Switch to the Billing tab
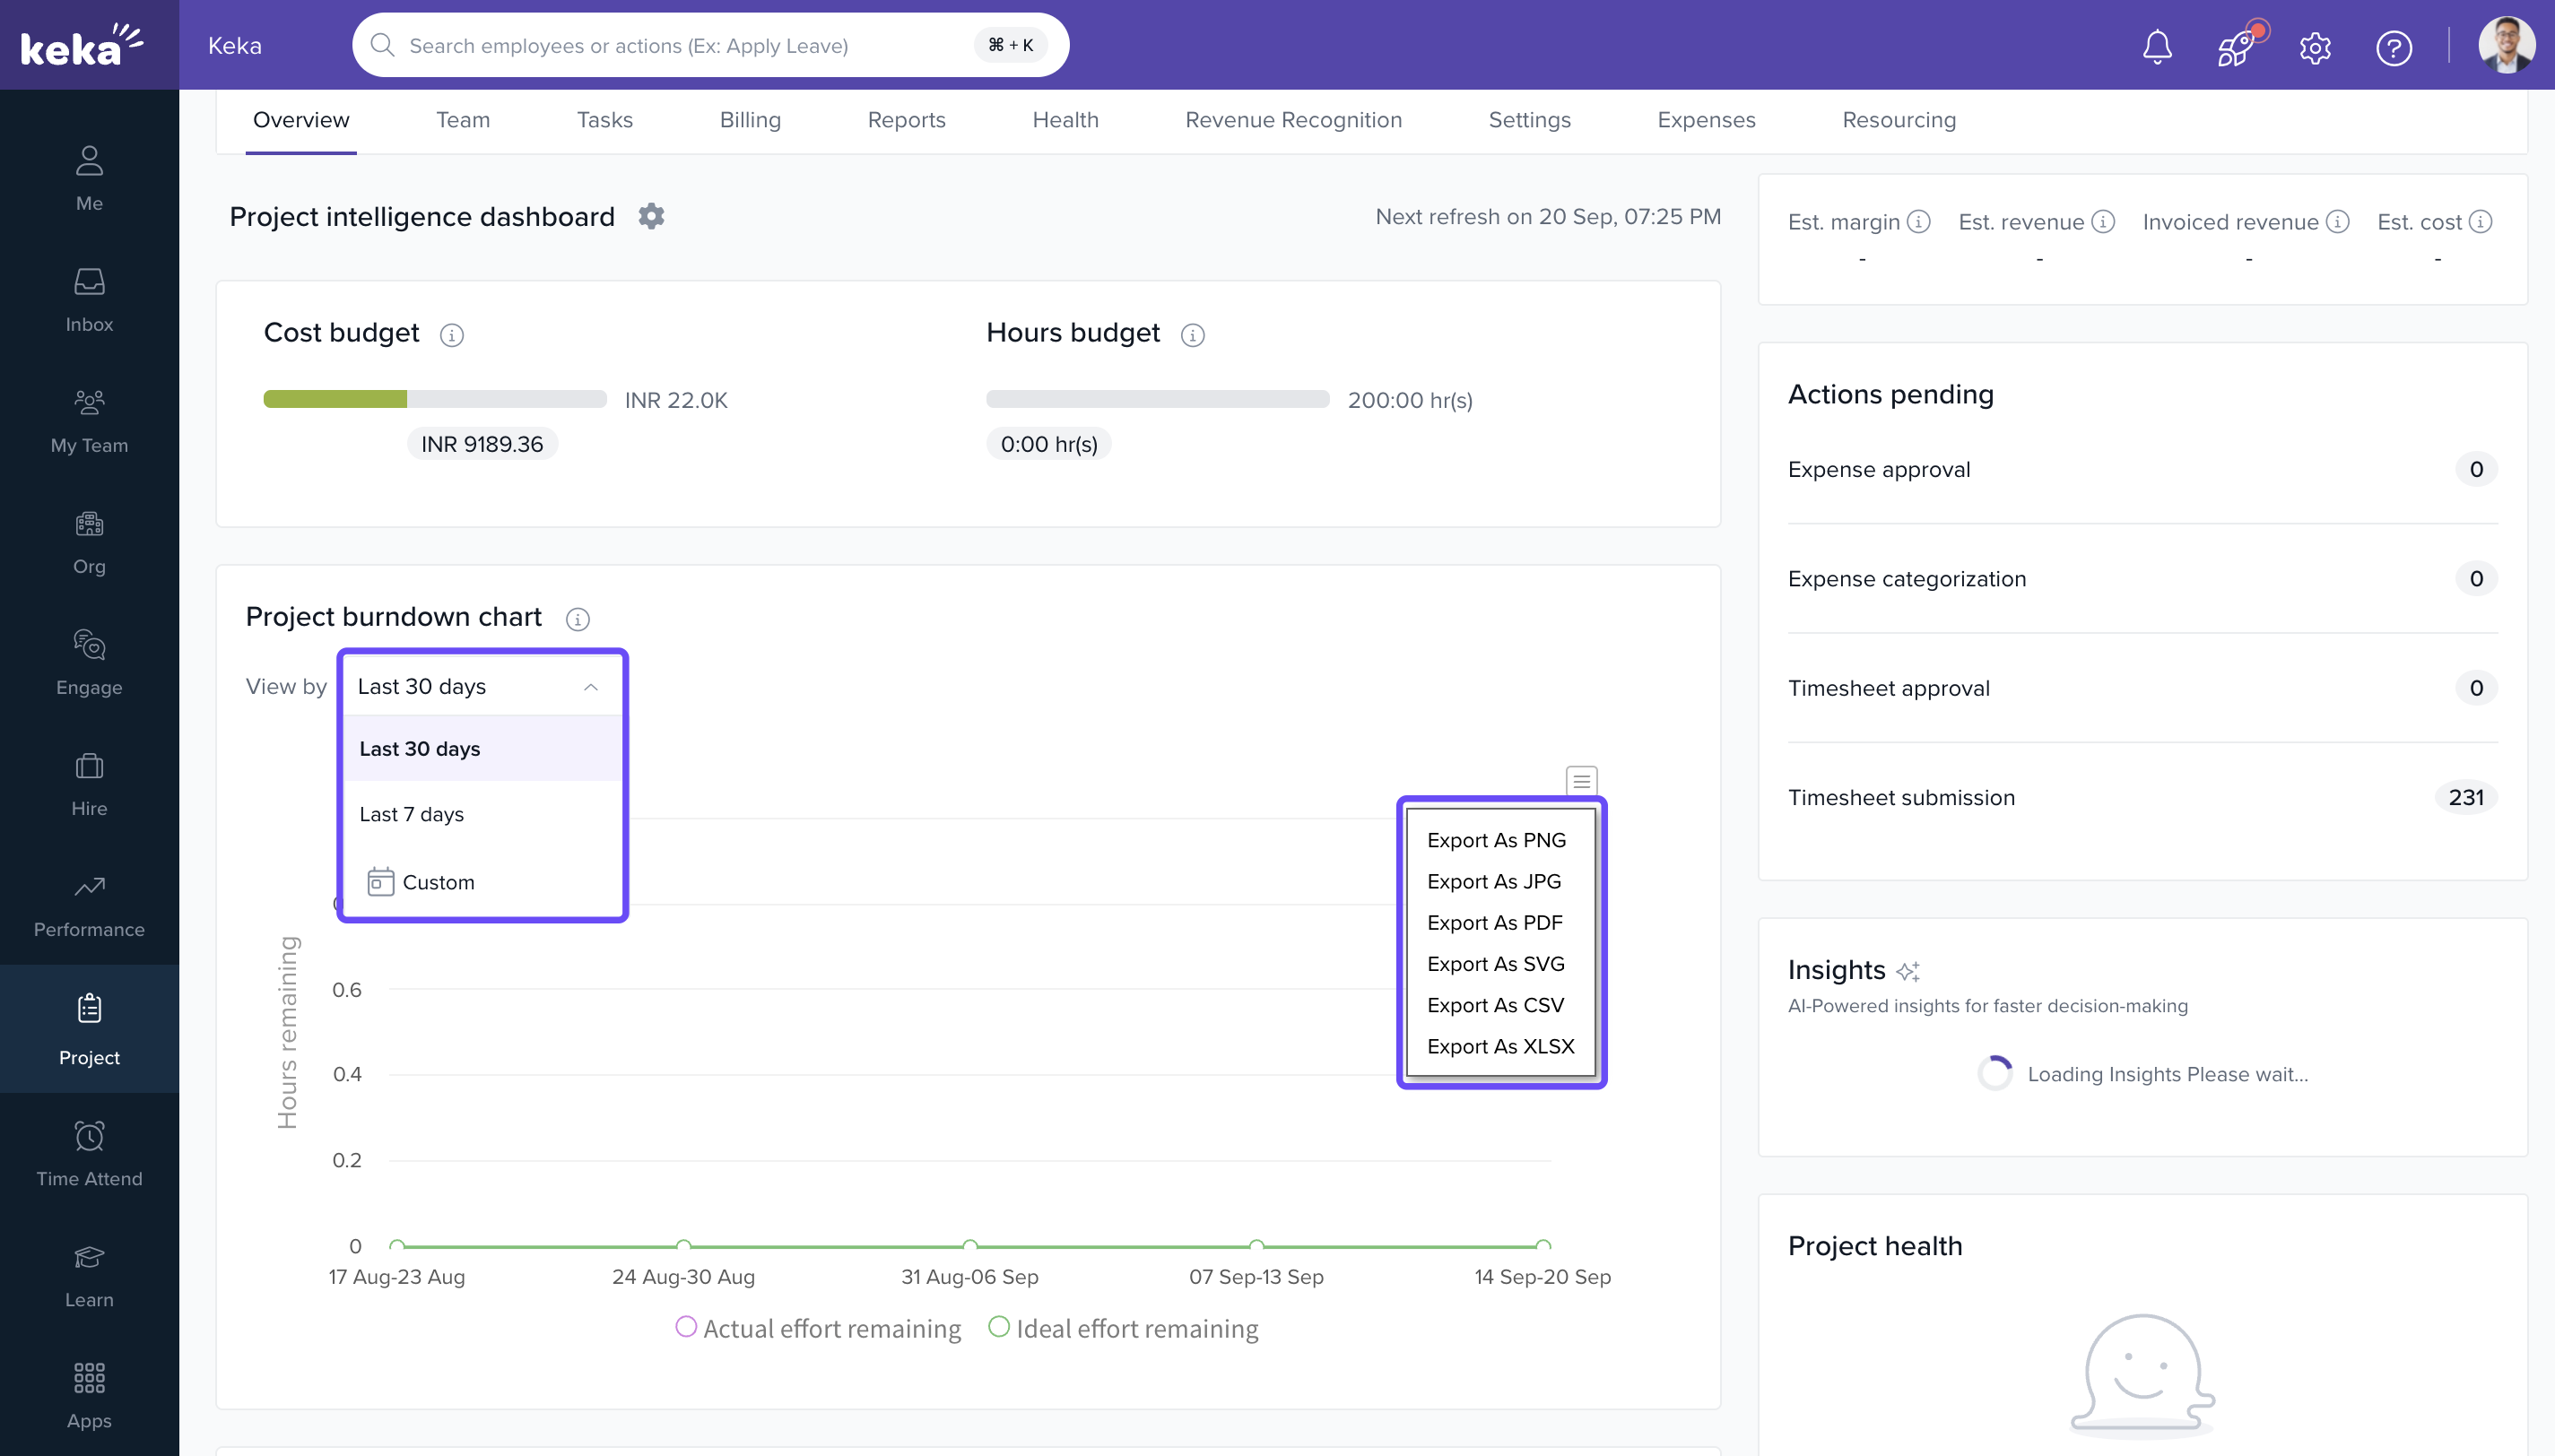The height and width of the screenshot is (1456, 2555). pyautogui.click(x=750, y=120)
